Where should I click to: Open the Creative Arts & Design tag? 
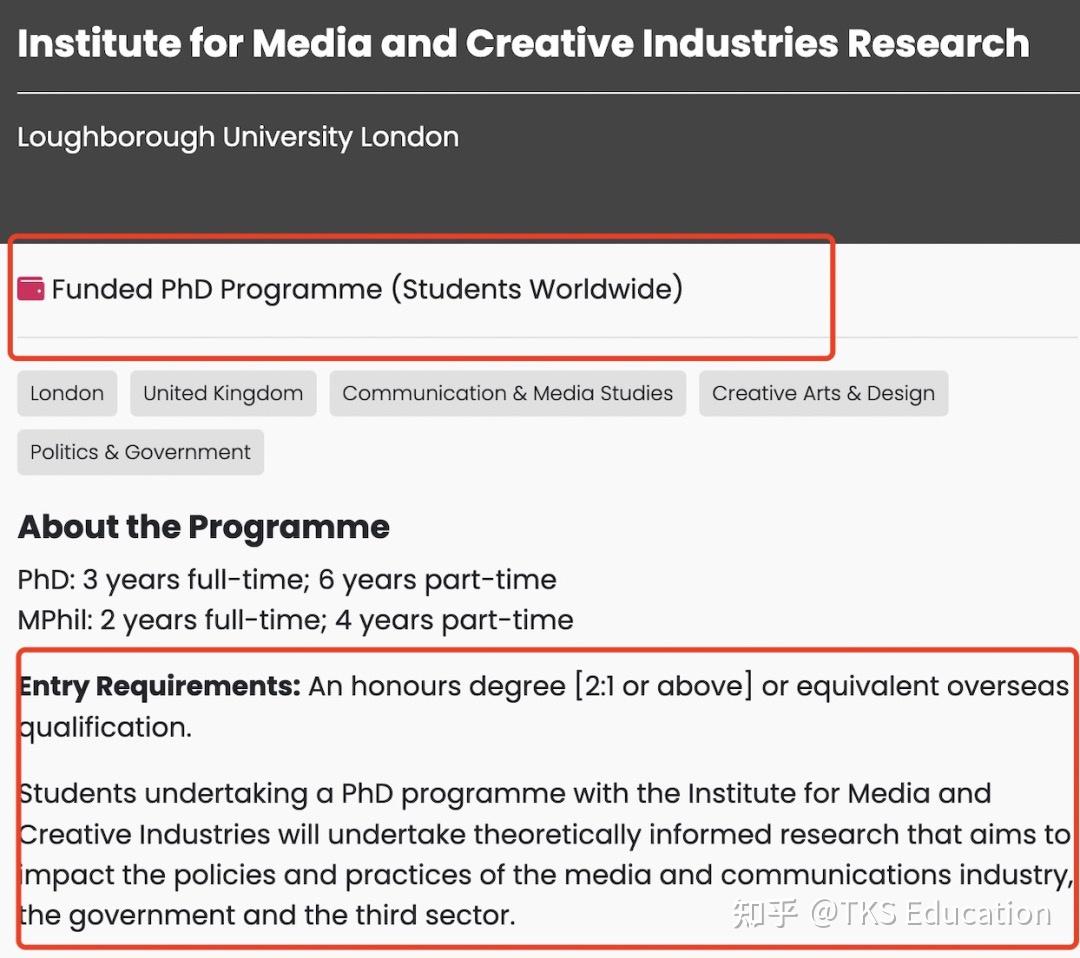[823, 394]
